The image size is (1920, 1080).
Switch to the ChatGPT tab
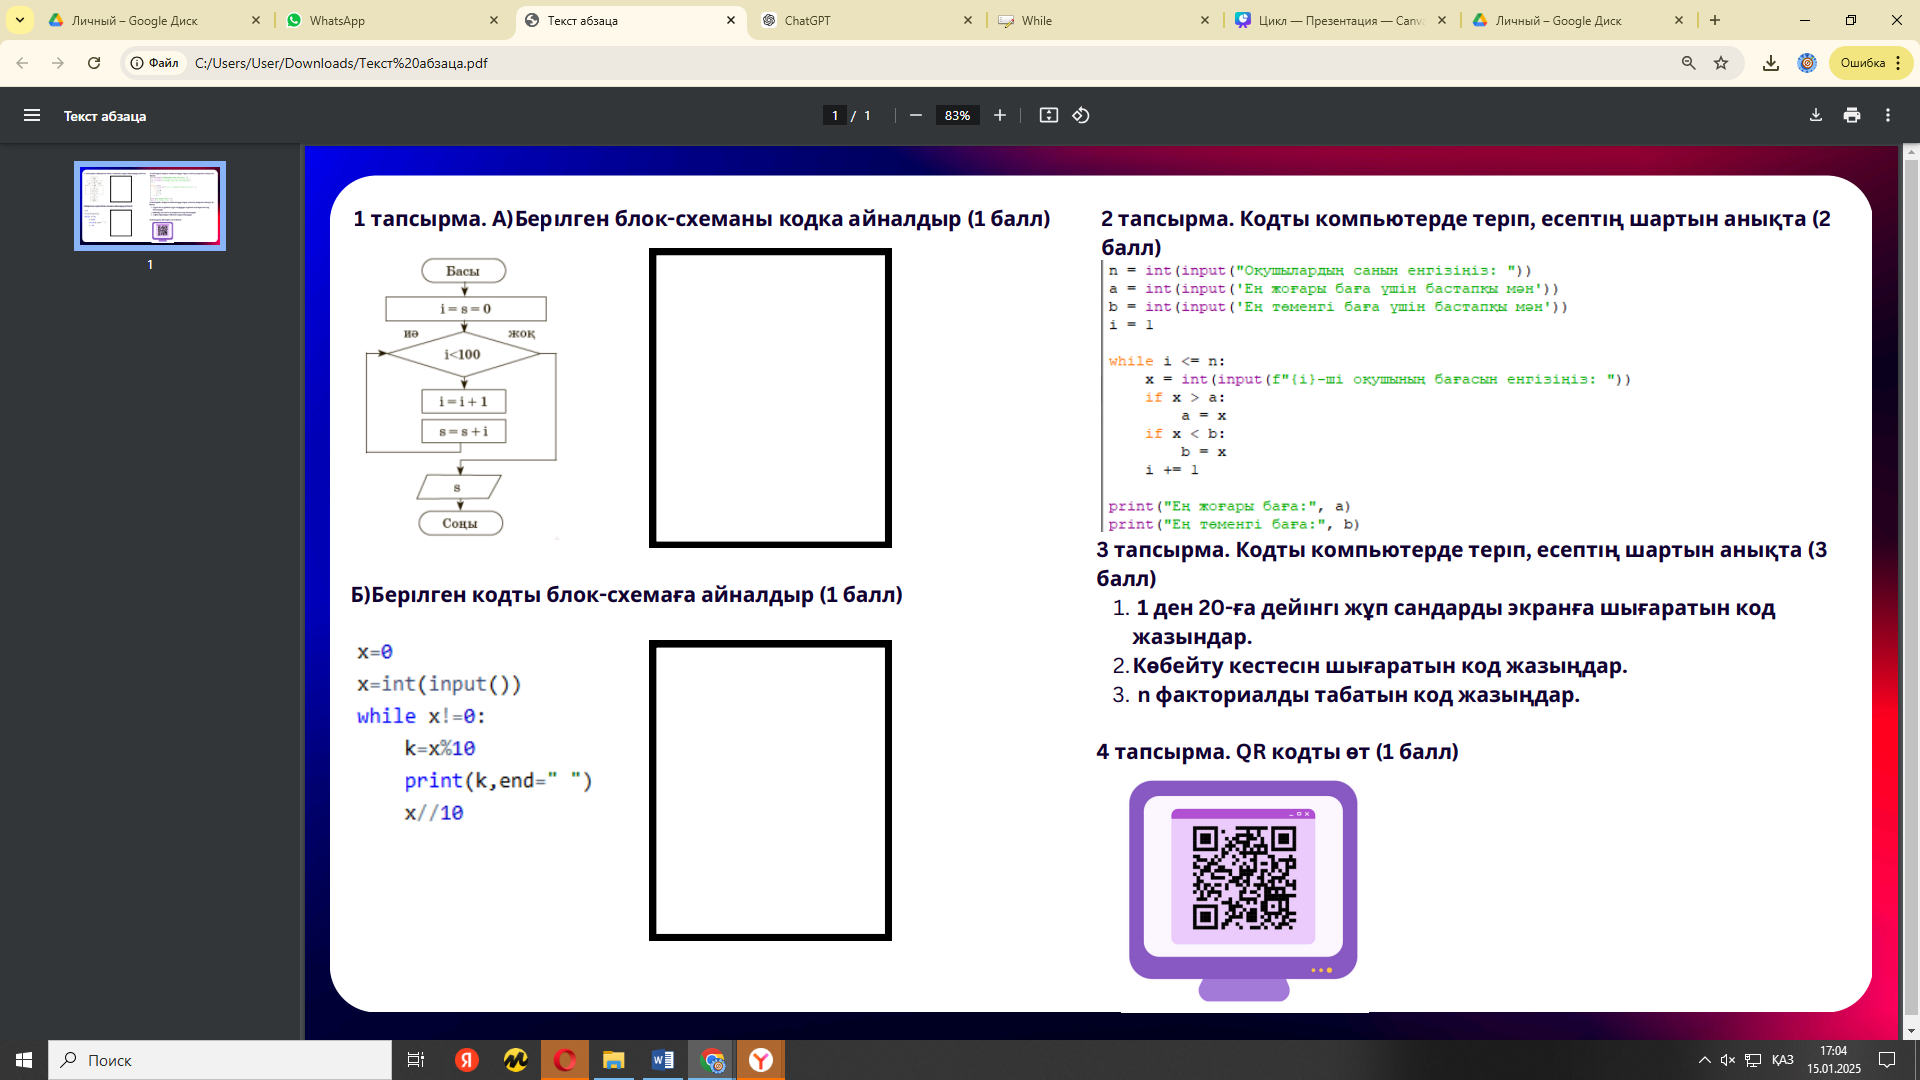coord(865,20)
